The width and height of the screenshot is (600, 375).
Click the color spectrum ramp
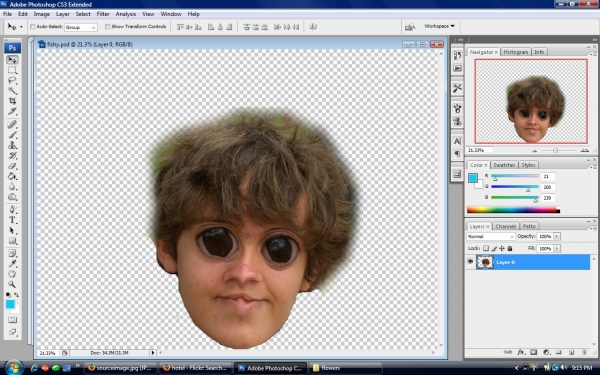tap(513, 210)
